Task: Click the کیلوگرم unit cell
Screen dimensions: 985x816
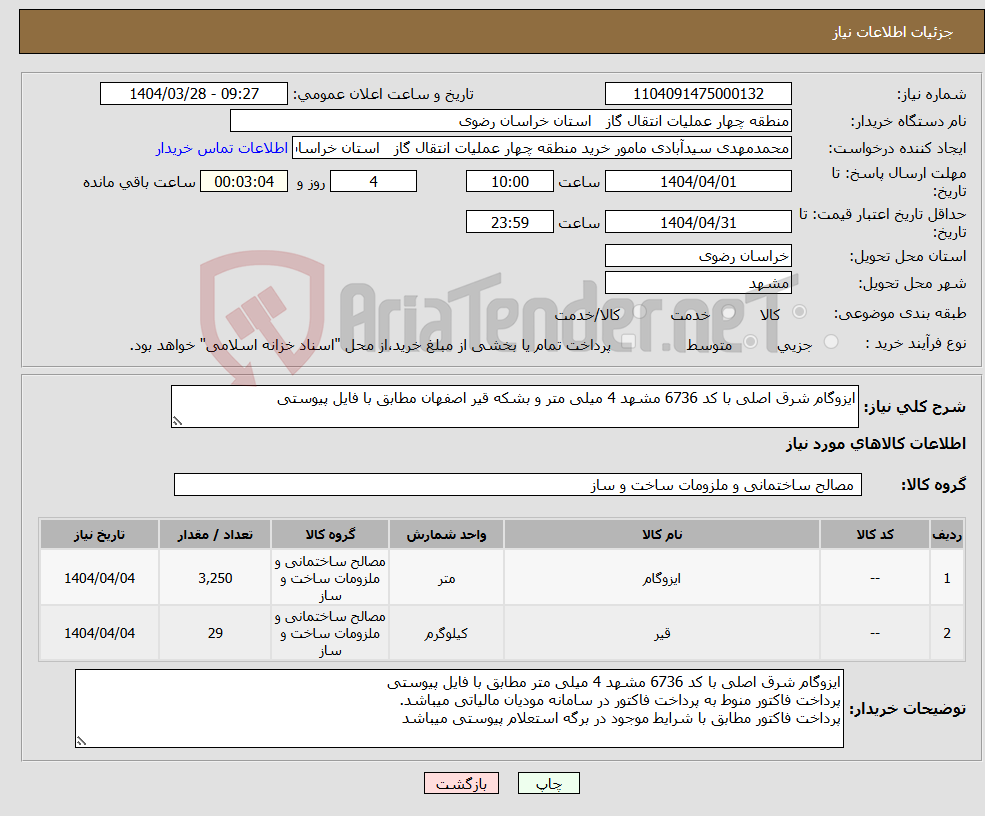Action: pos(446,633)
